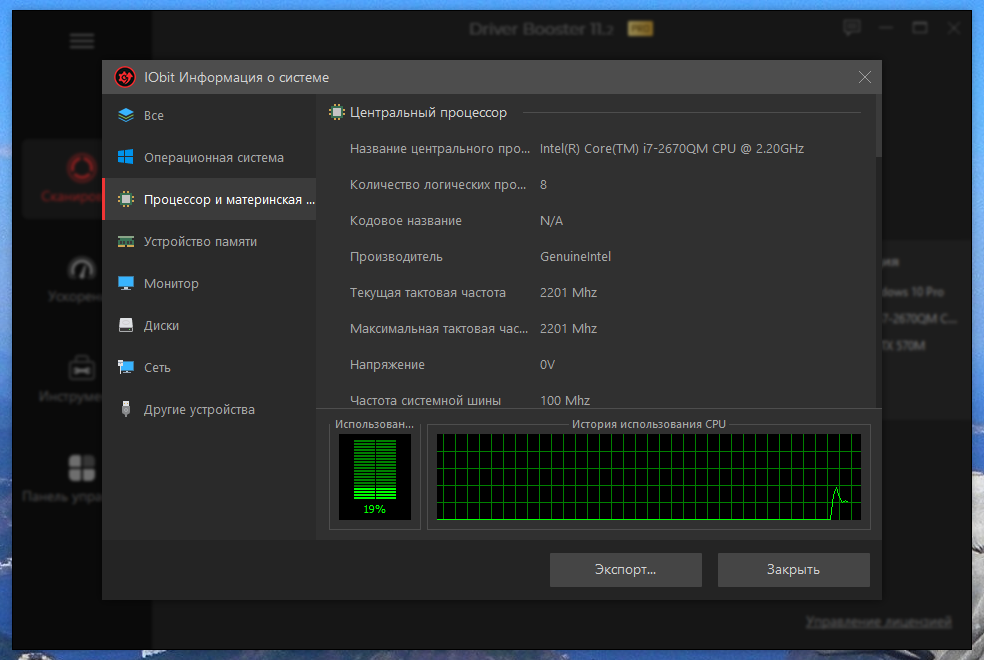Viewport: 984px width, 660px height.
Task: Click the Максимальная тактовая частота row label
Action: 439,329
